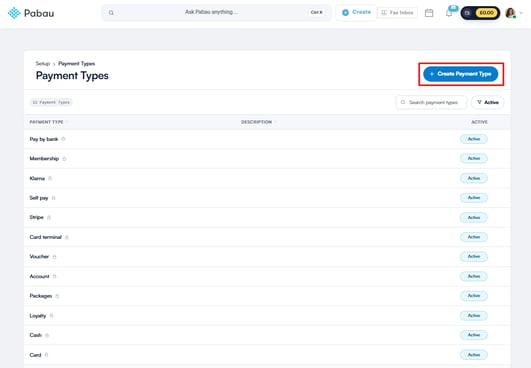Select the Loyalty row name
Screen dimensions: 531x368
(x=38, y=316)
